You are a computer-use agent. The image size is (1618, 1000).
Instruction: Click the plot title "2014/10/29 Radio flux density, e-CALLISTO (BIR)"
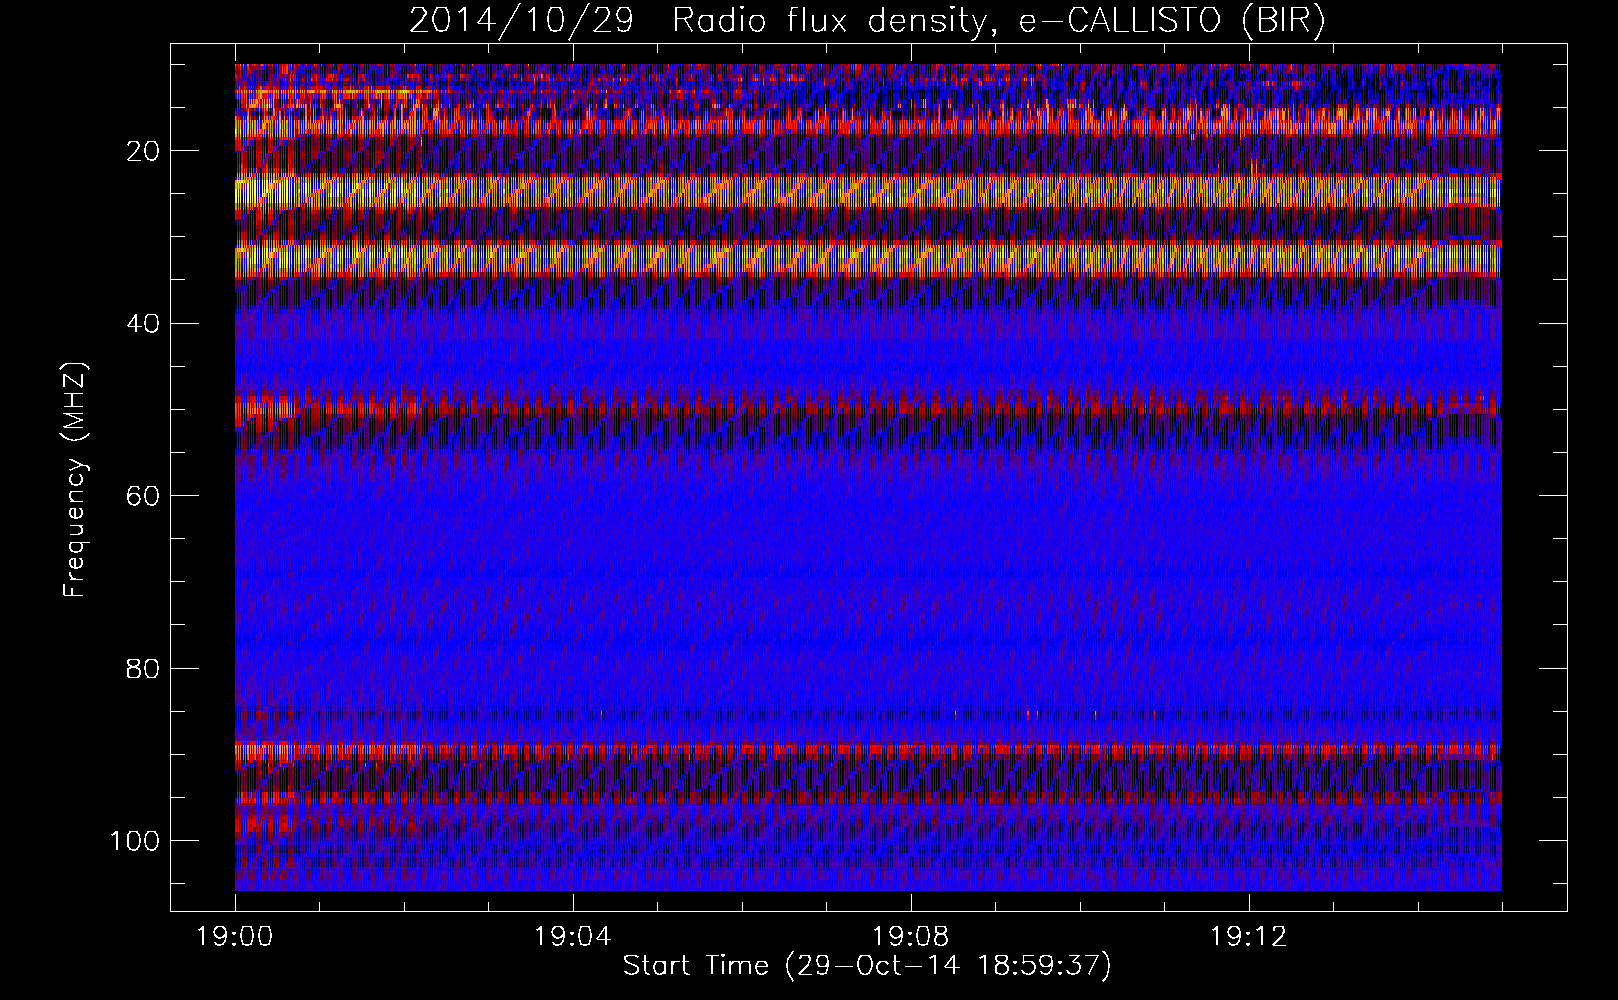pyautogui.click(x=867, y=21)
